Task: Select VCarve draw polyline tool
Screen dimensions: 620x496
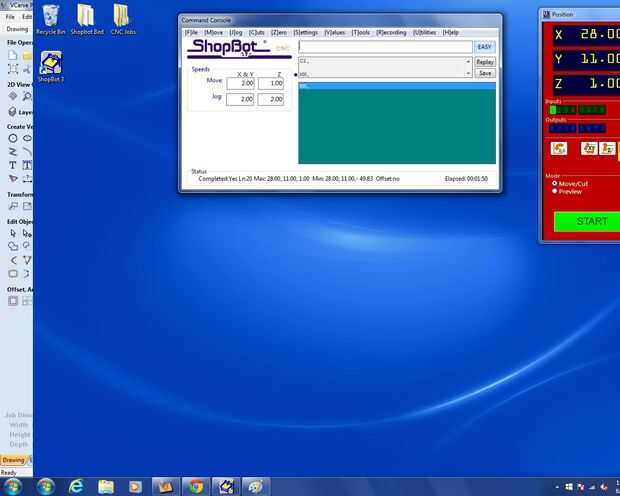Action: pyautogui.click(x=13, y=151)
